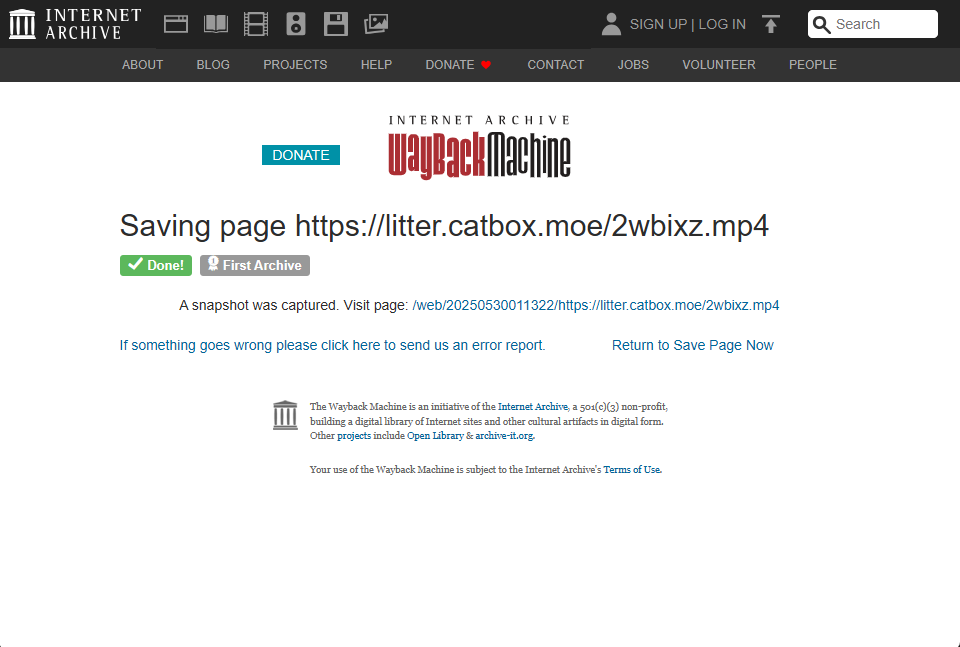This screenshot has height=647, width=960.
Task: Click the Internet Archive logo
Action: [x=75, y=24]
